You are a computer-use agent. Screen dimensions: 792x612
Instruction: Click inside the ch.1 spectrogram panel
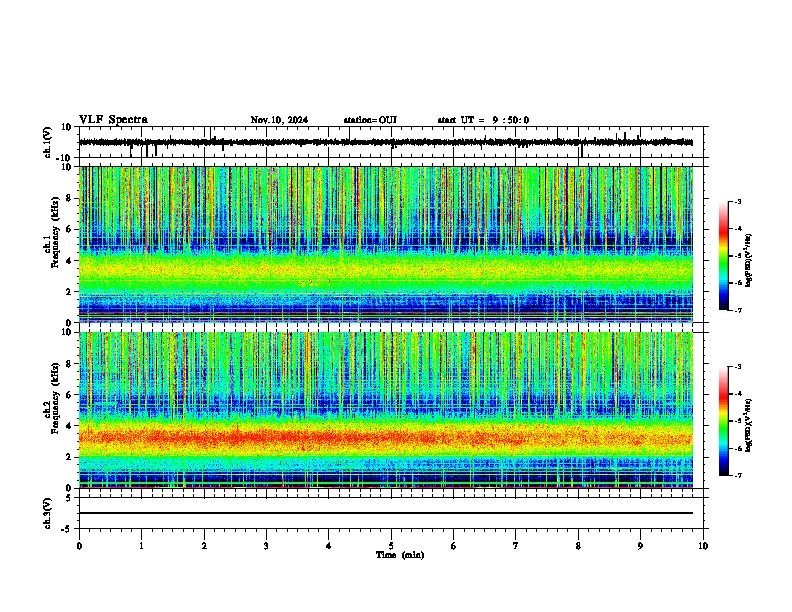[x=386, y=244]
